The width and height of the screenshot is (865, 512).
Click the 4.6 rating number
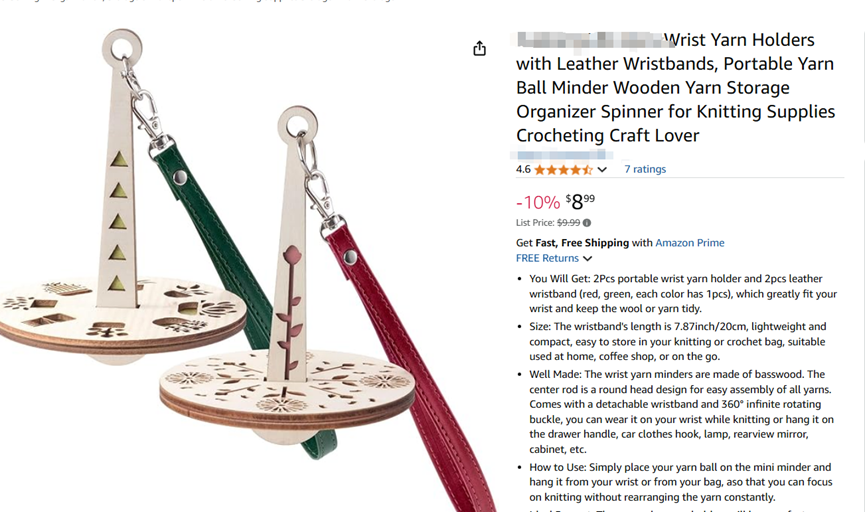(x=523, y=169)
